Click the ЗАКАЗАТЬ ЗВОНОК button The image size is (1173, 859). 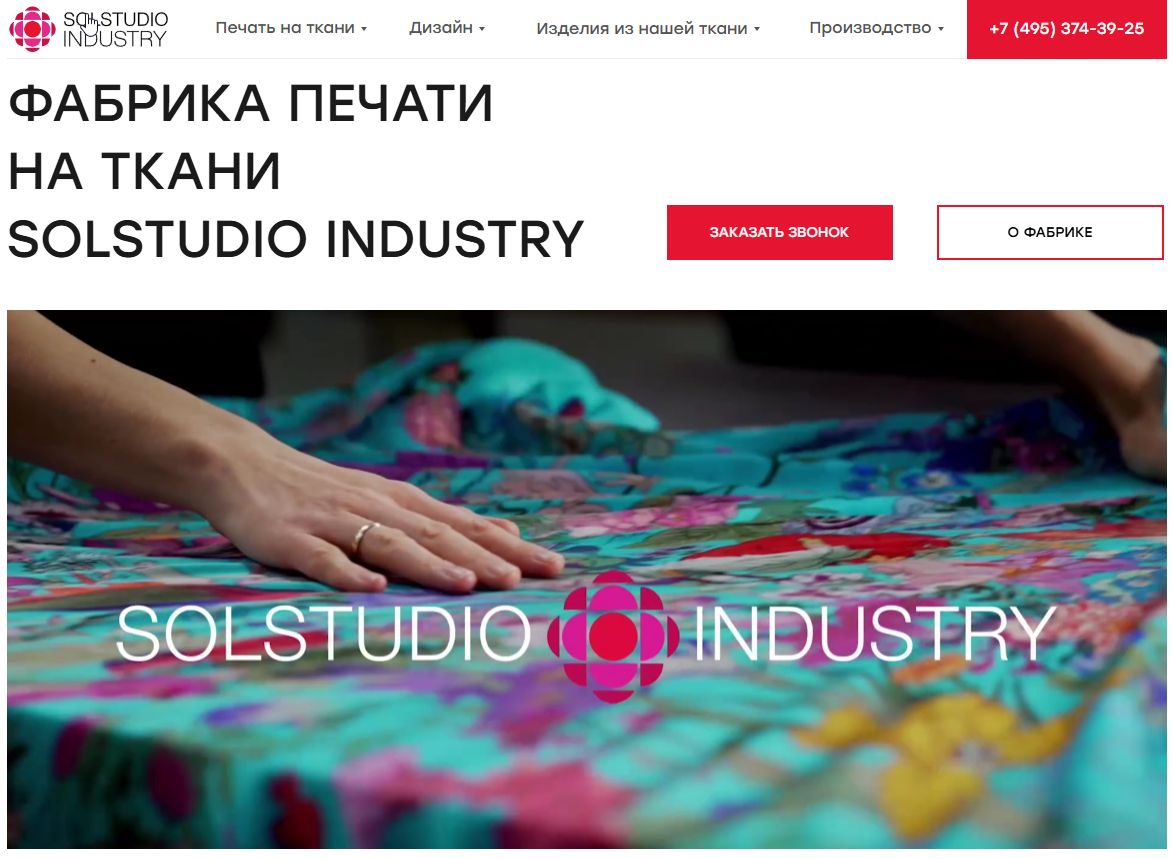pyautogui.click(x=780, y=232)
